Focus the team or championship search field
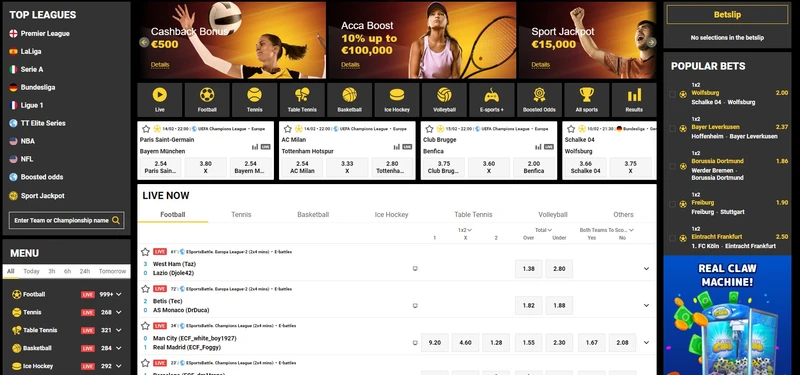Viewport: 800px width, 375px height. 66,220
